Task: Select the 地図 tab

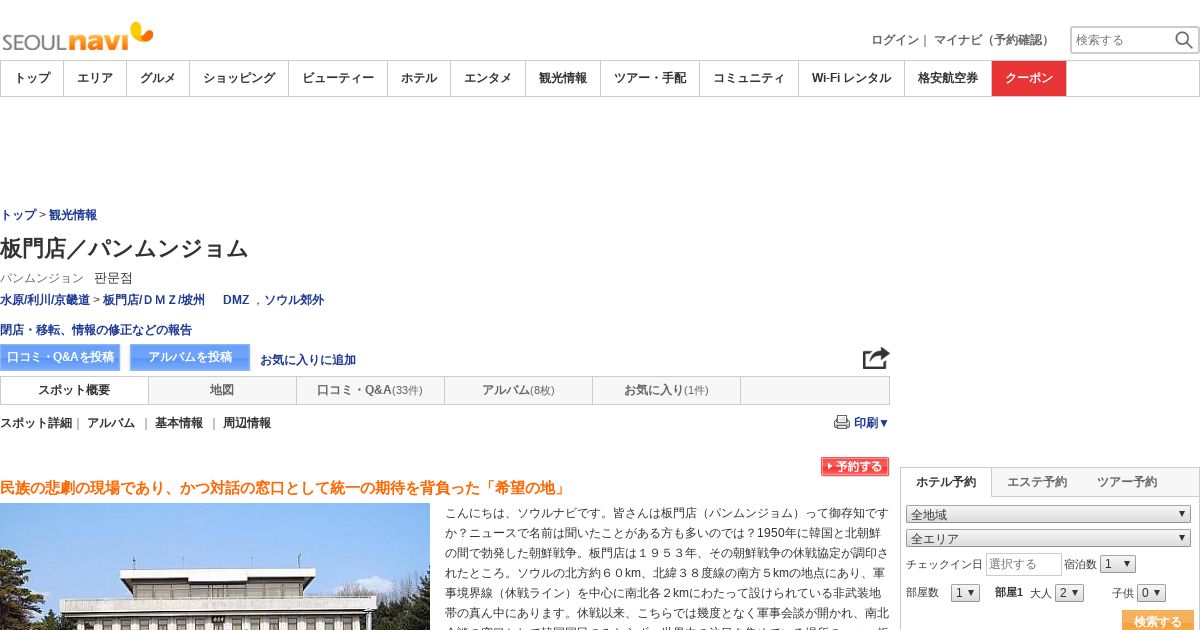Action: 222,390
